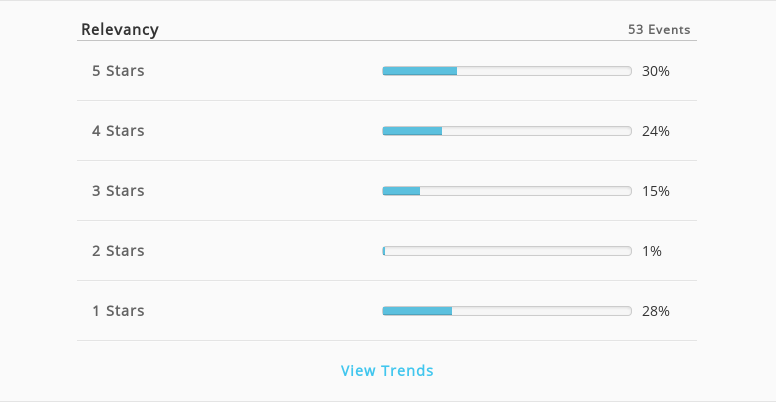Screen dimensions: 776x402
Task: Click the 1 Stars progress bar
Action: pos(507,311)
